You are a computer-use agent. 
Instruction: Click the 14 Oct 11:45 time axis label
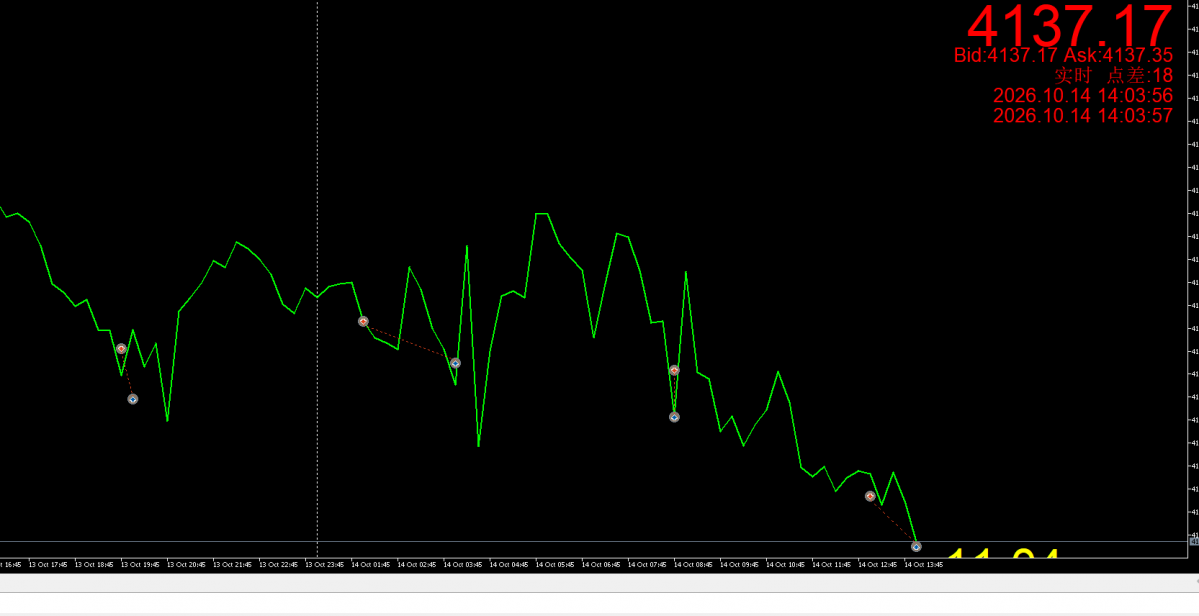click(831, 565)
